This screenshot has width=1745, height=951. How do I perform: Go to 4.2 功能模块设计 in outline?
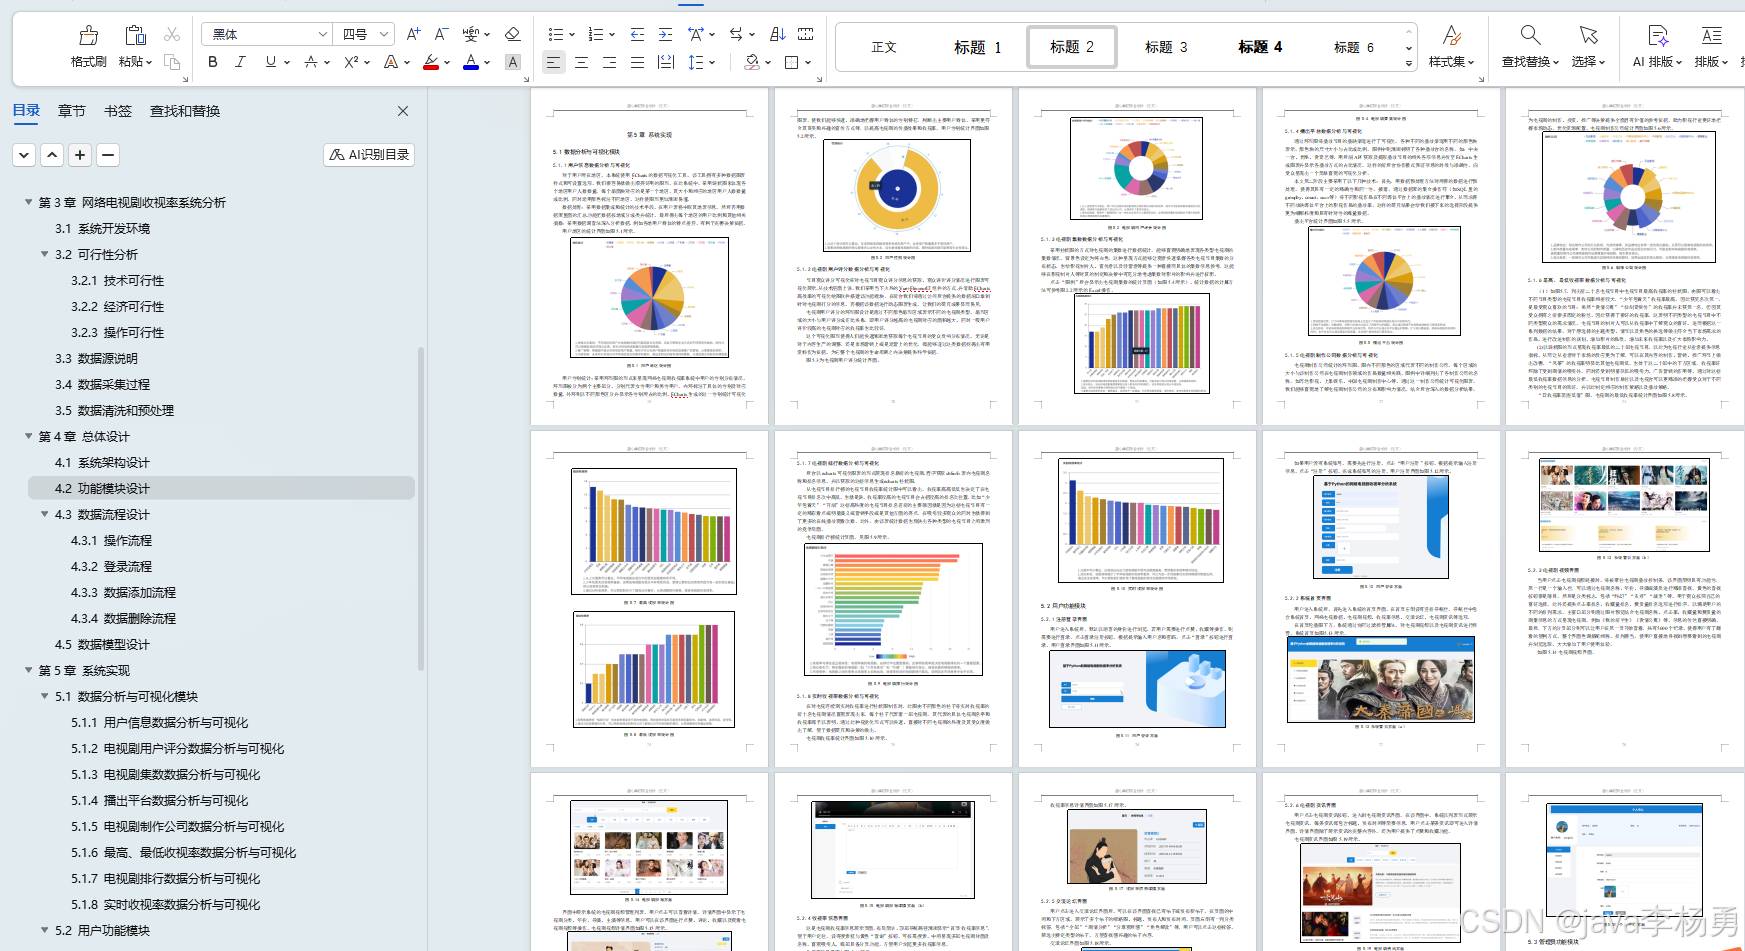coord(220,488)
